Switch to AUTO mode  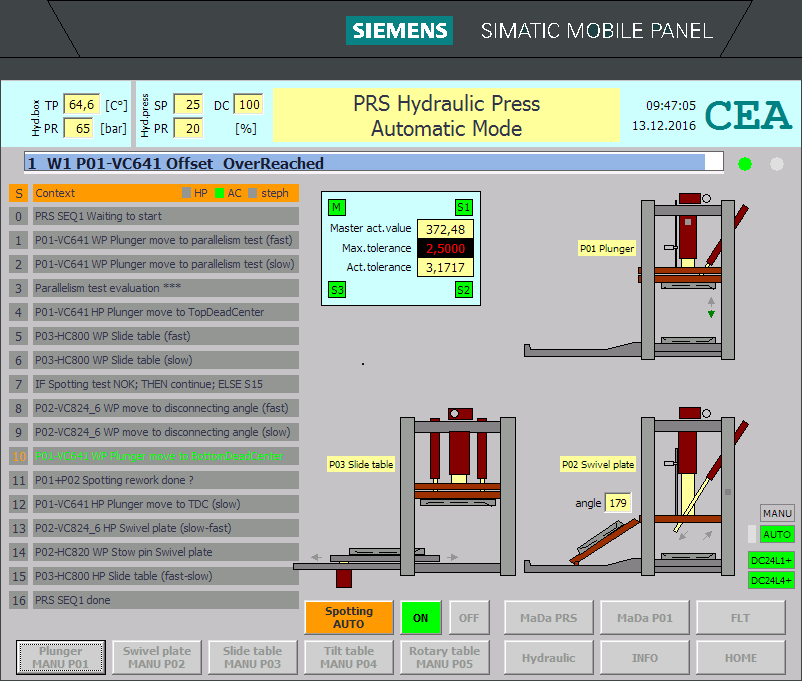(777, 534)
